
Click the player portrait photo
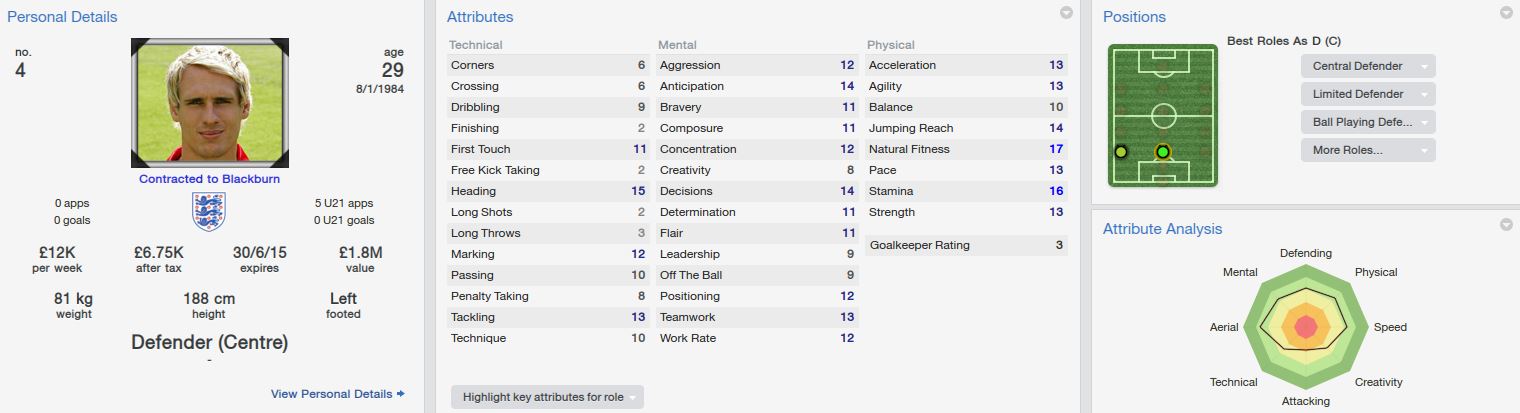click(x=210, y=103)
